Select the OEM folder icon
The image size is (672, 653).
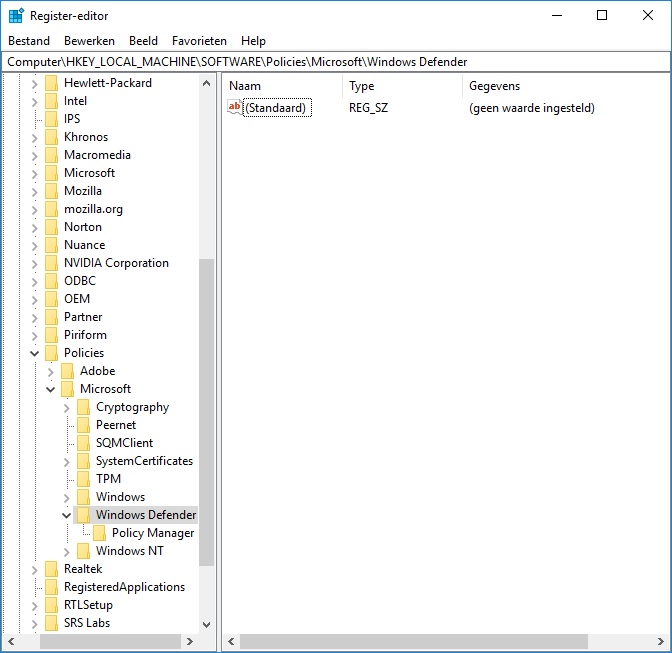[x=51, y=299]
